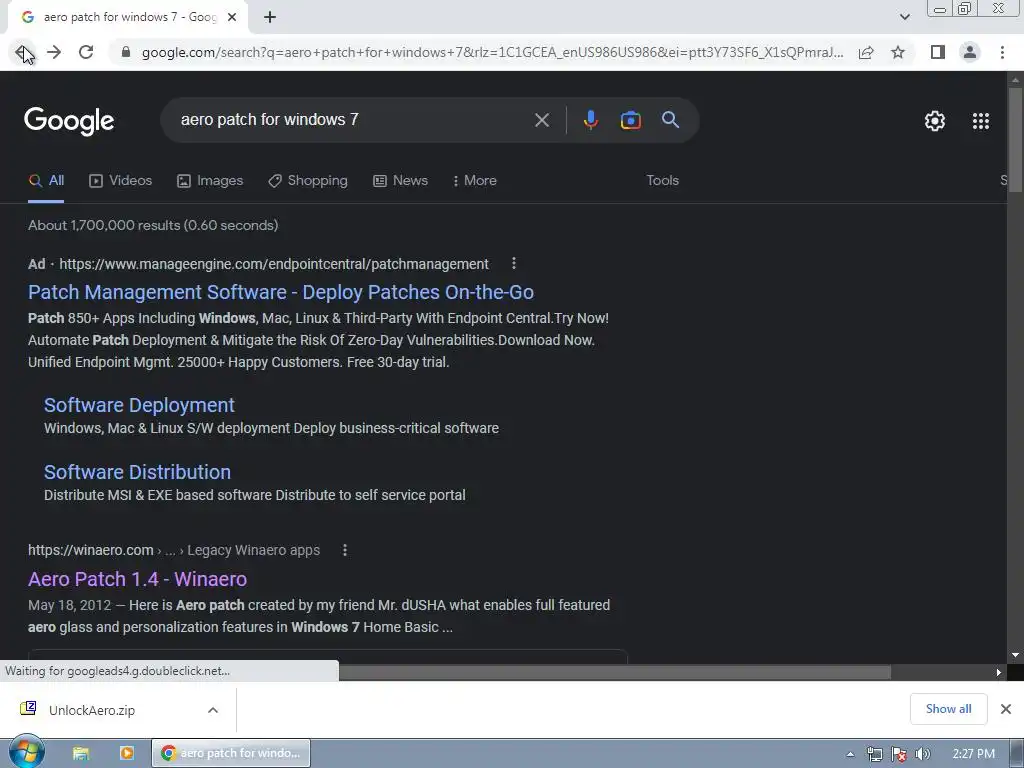The height and width of the screenshot is (768, 1024).
Task: Go forward with the browser forward arrow
Action: click(54, 52)
